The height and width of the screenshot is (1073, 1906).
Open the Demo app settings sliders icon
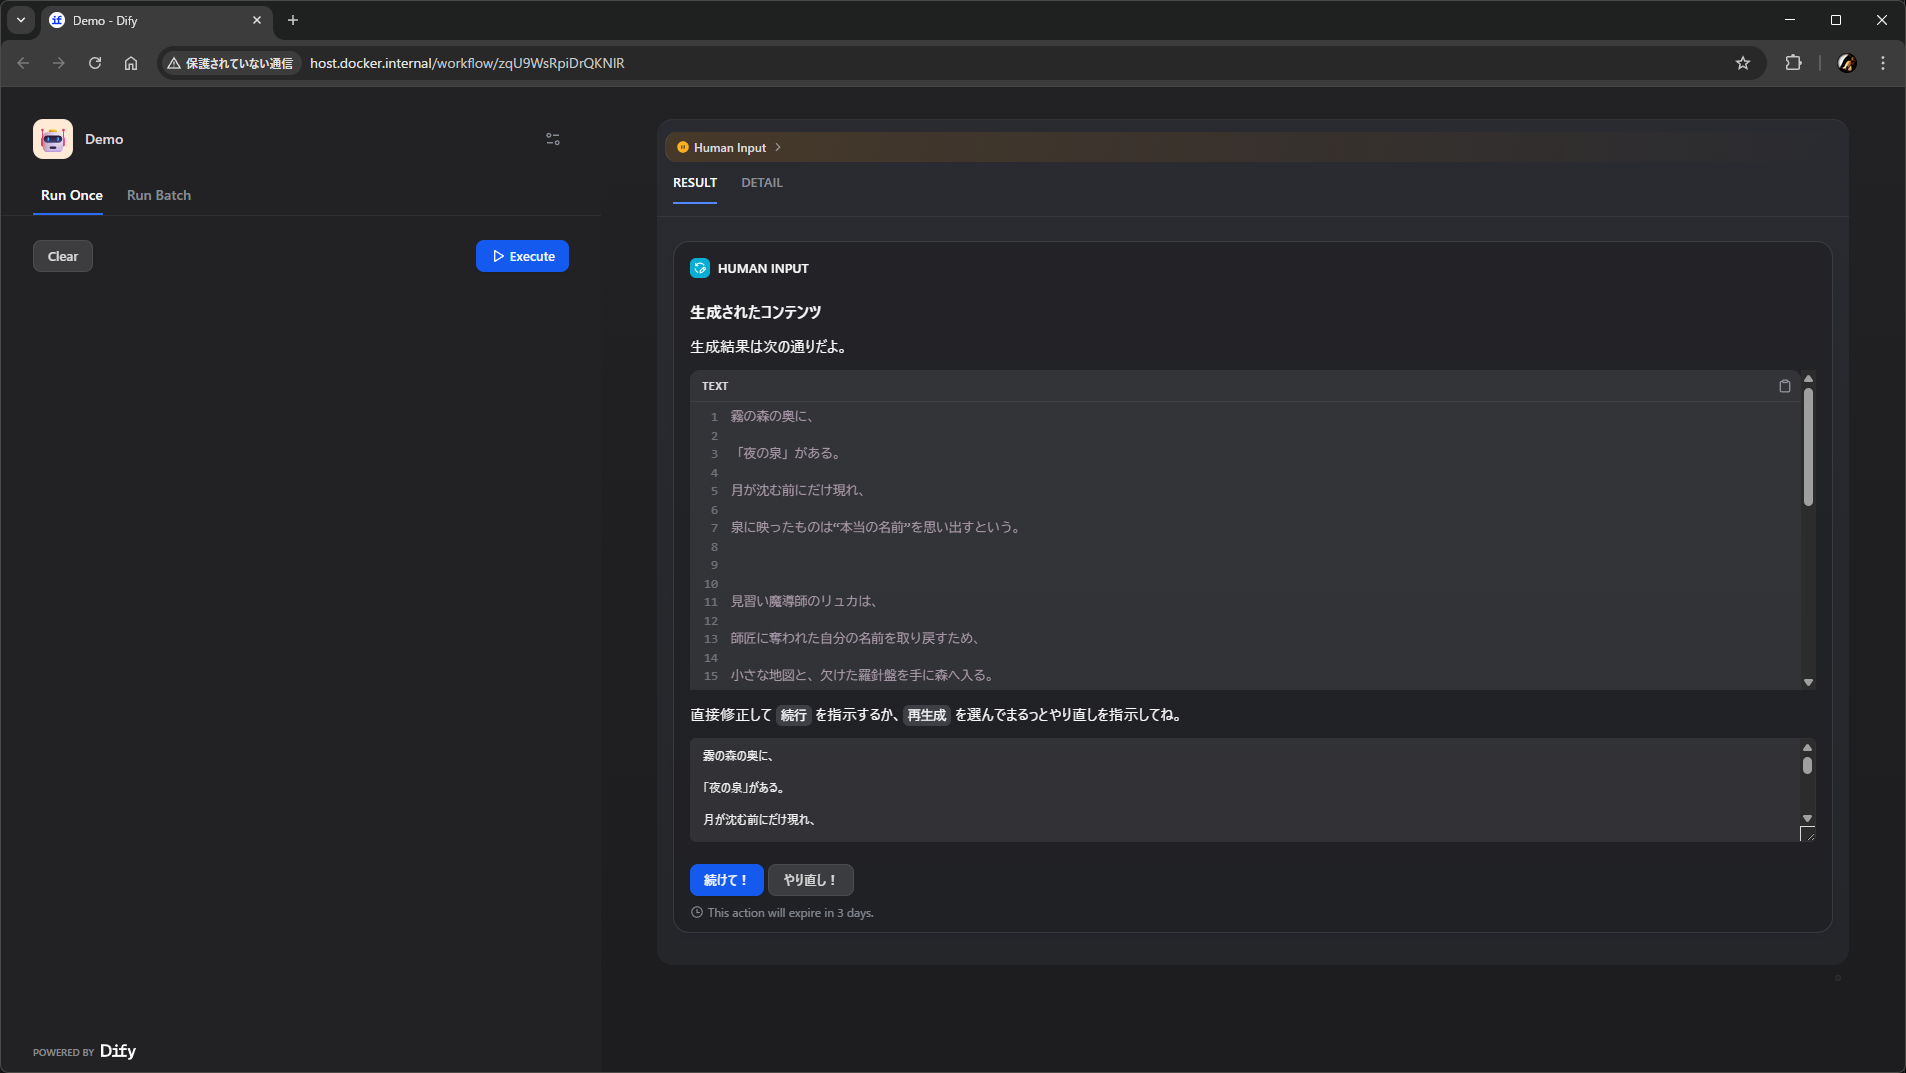point(553,139)
